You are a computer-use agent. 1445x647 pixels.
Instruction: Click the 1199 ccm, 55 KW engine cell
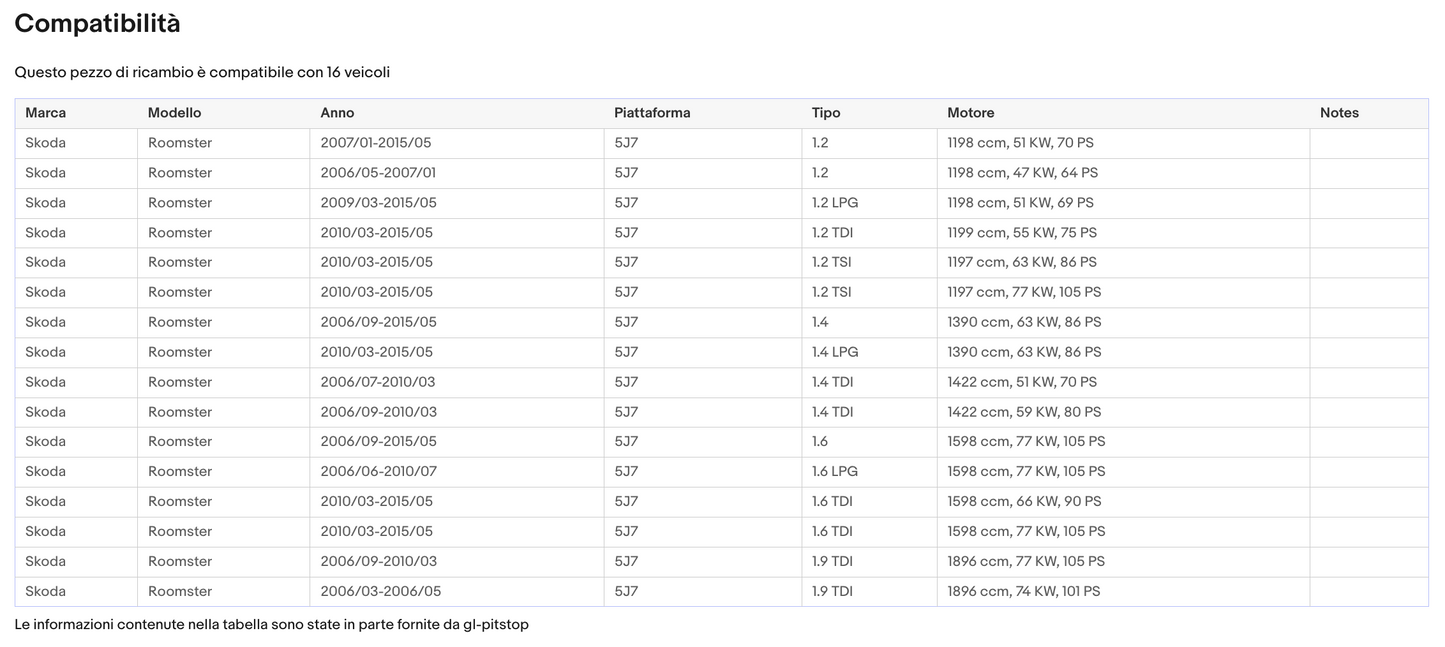pyautogui.click(x=1021, y=233)
